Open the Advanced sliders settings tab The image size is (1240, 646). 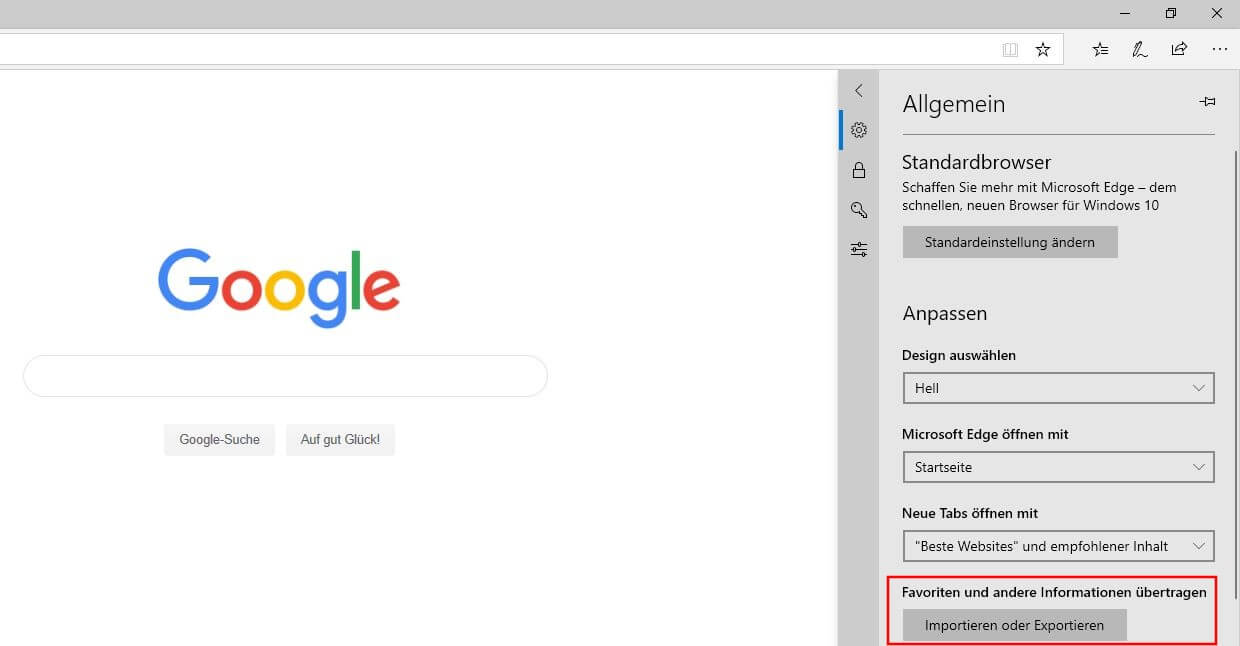pyautogui.click(x=858, y=250)
